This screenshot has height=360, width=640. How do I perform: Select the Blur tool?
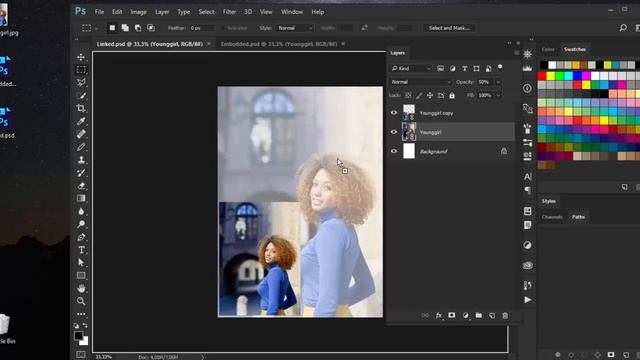[x=81, y=211]
